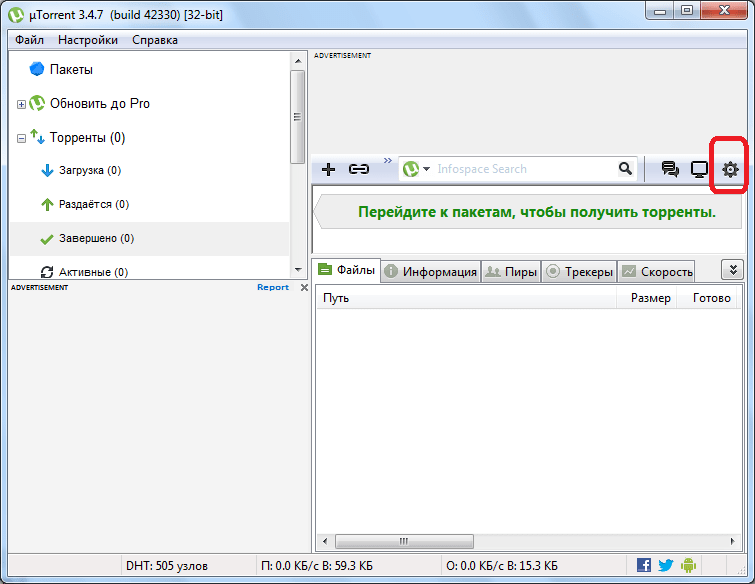This screenshot has height=584, width=755.
Task: Sort by the Путь column header
Action: pyautogui.click(x=466, y=298)
